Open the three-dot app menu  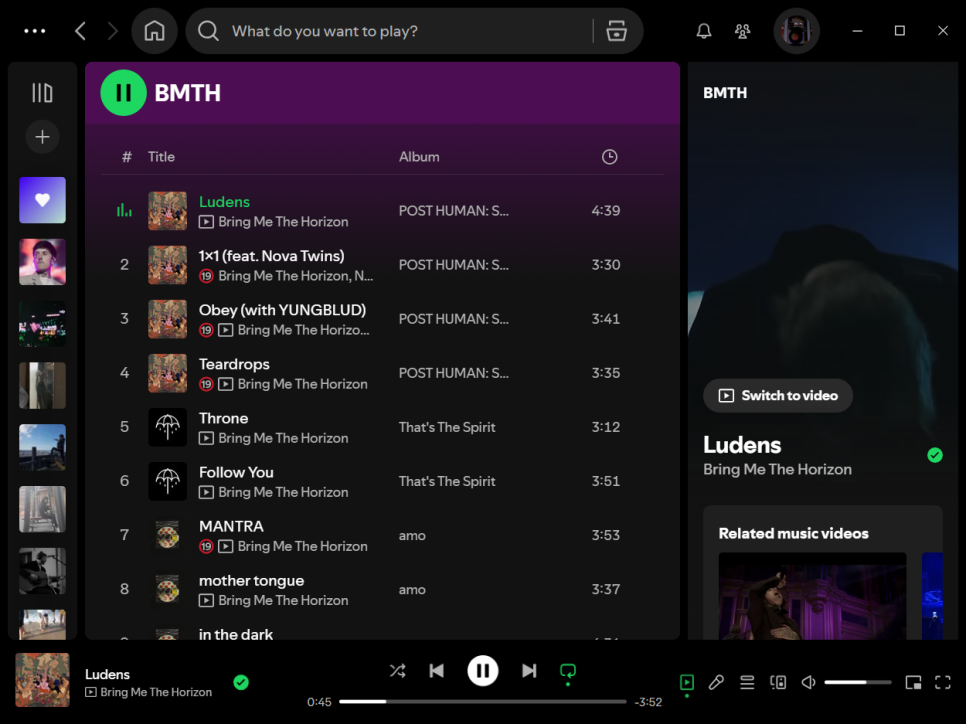click(34, 31)
